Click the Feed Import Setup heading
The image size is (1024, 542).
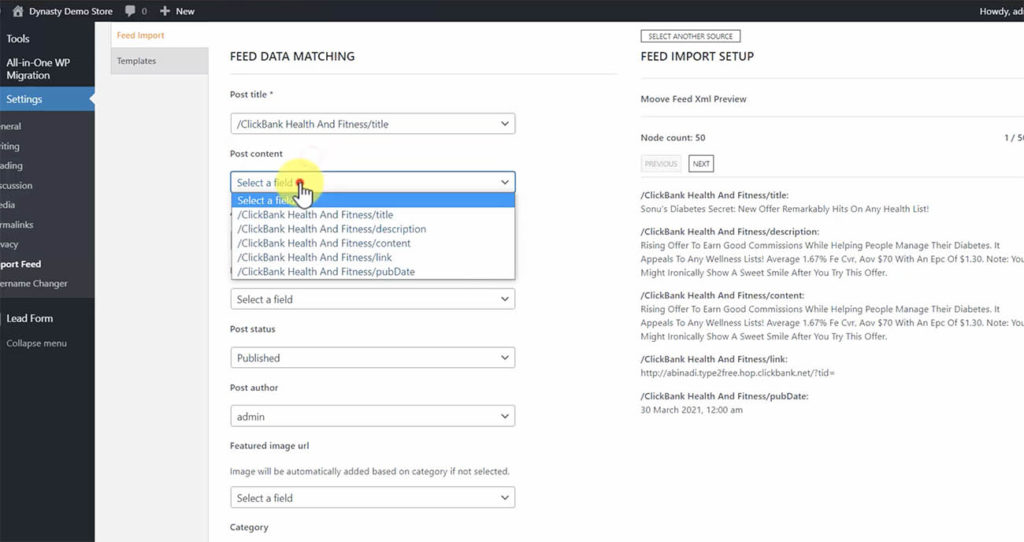[697, 57]
